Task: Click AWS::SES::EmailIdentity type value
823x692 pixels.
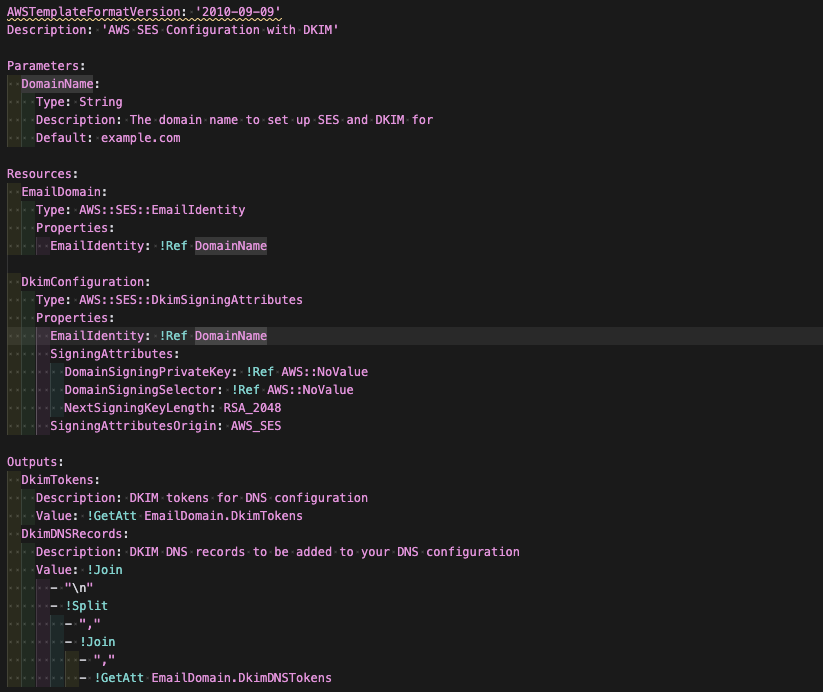Action: click(162, 210)
